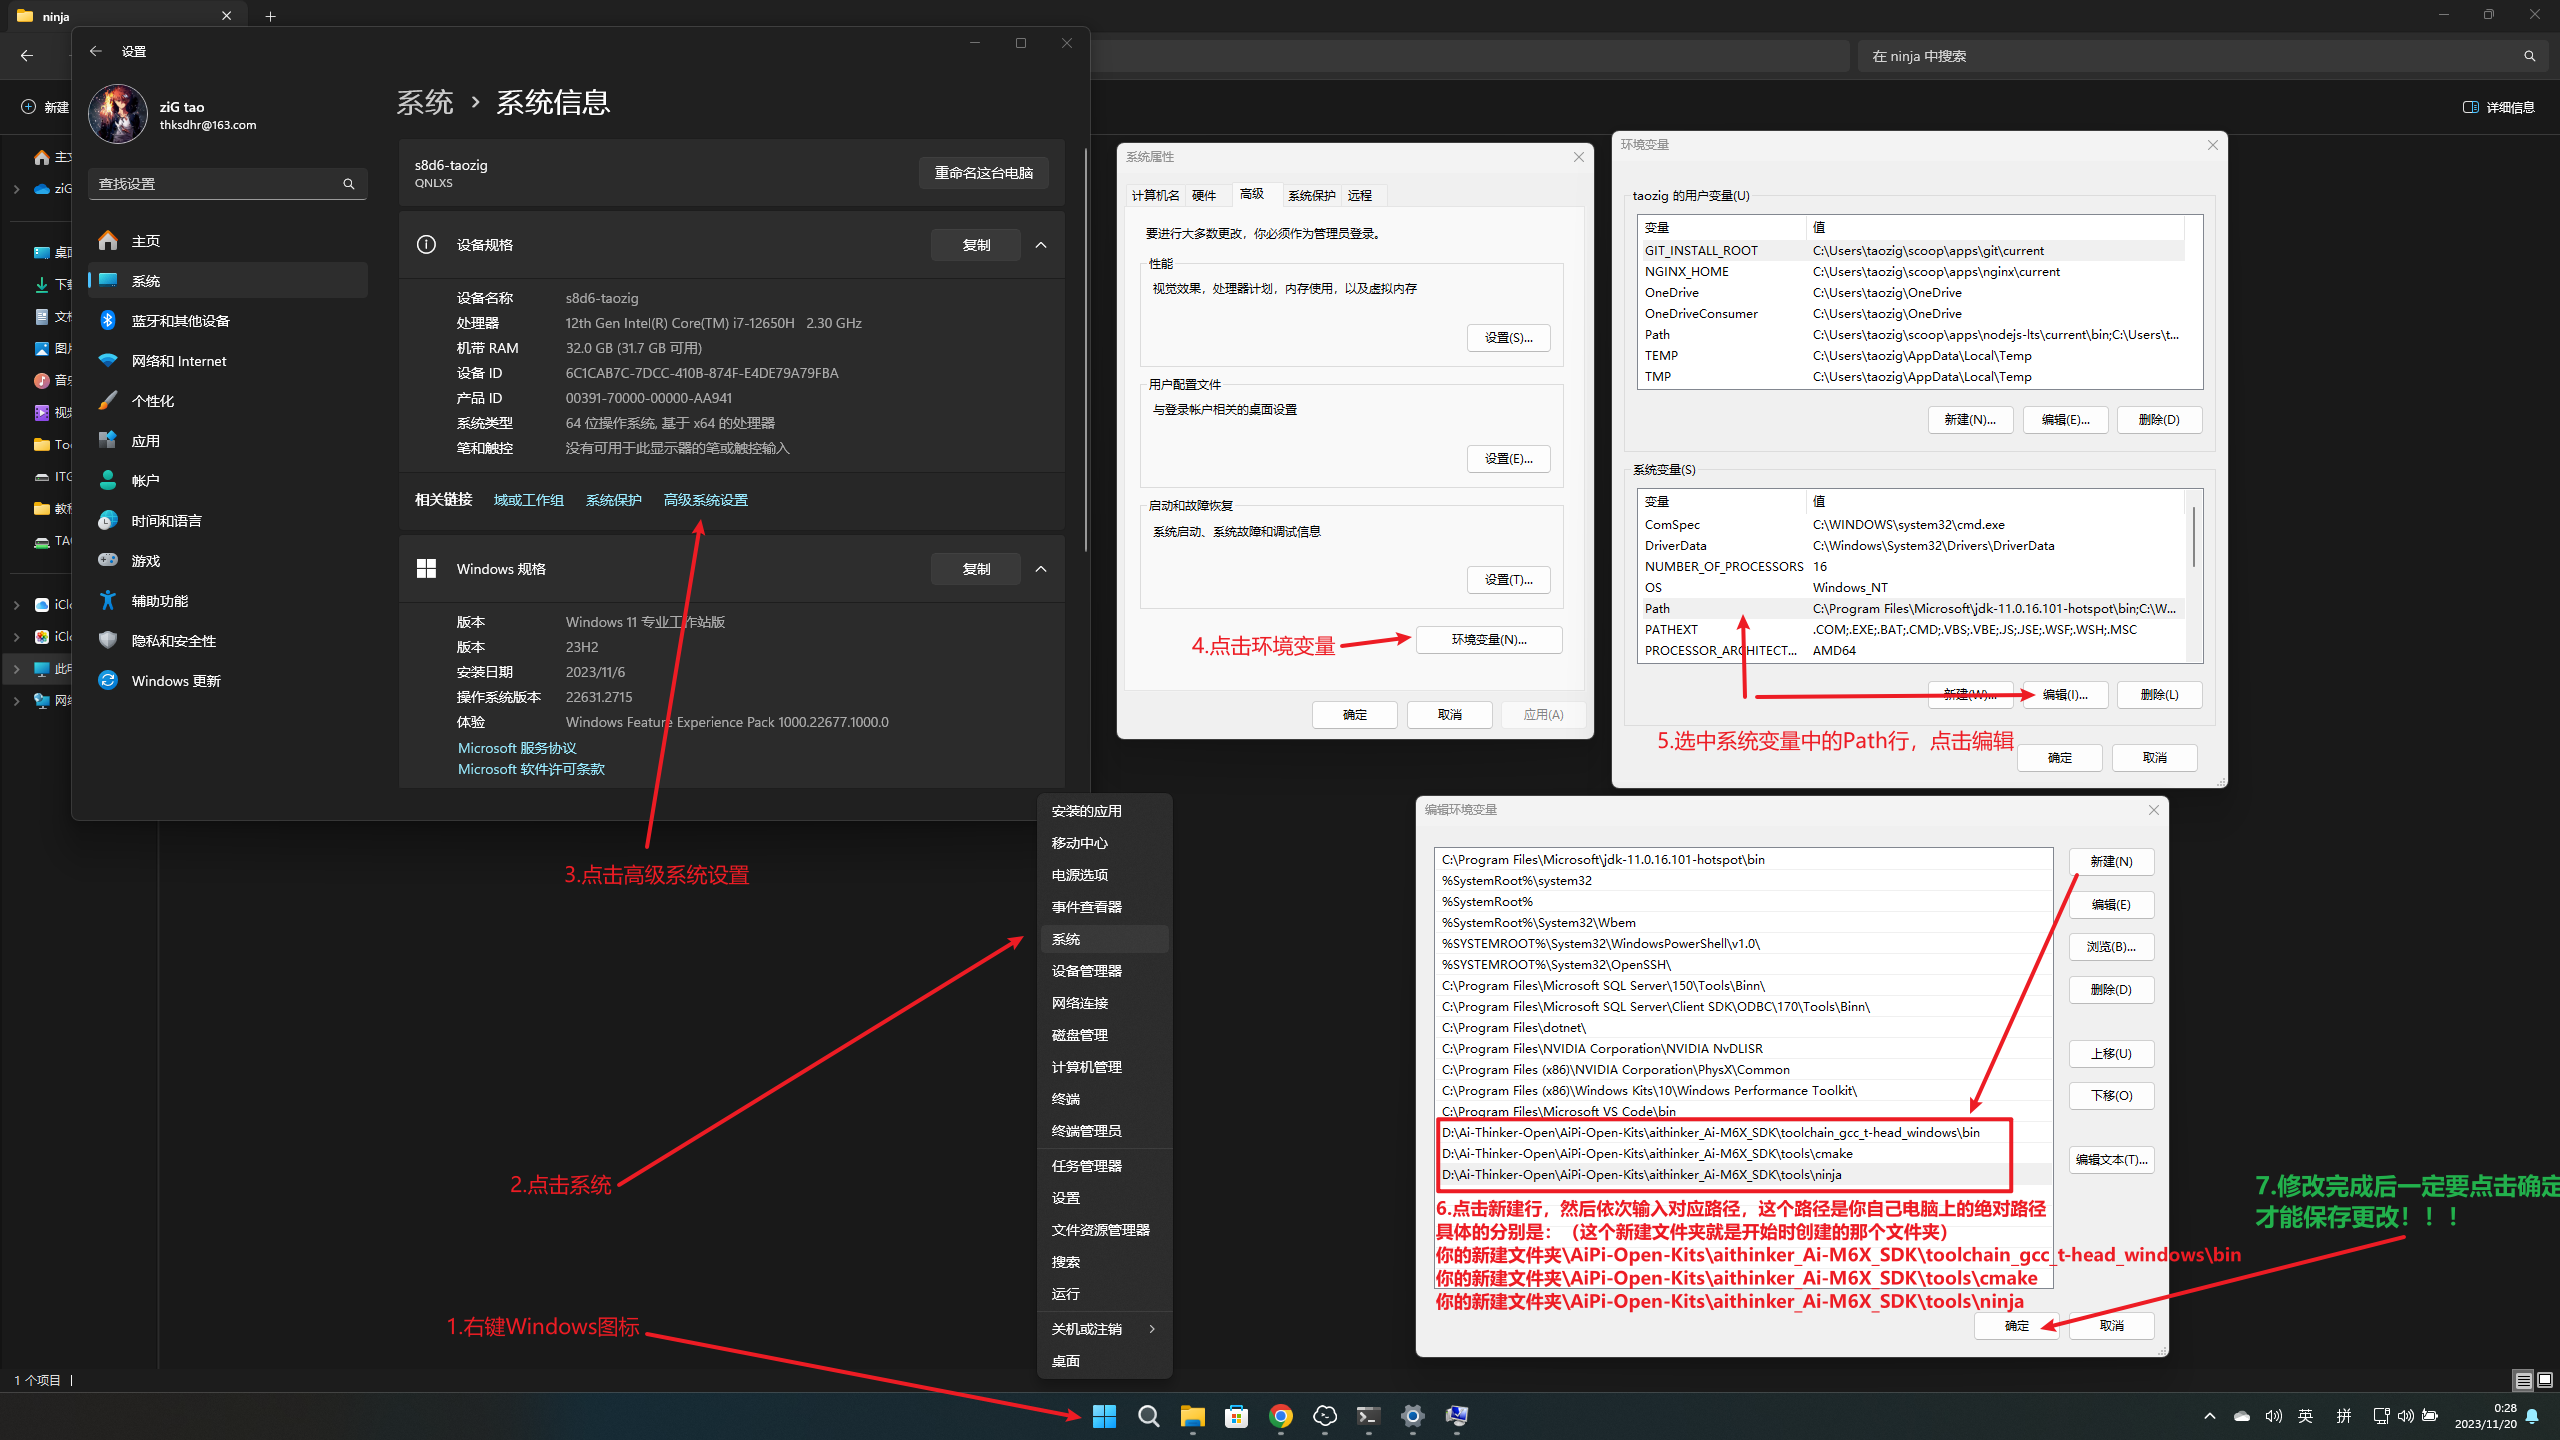Image resolution: width=2560 pixels, height=1440 pixels.
Task: Open File Explorer from the taskbar
Action: pos(1192,1416)
